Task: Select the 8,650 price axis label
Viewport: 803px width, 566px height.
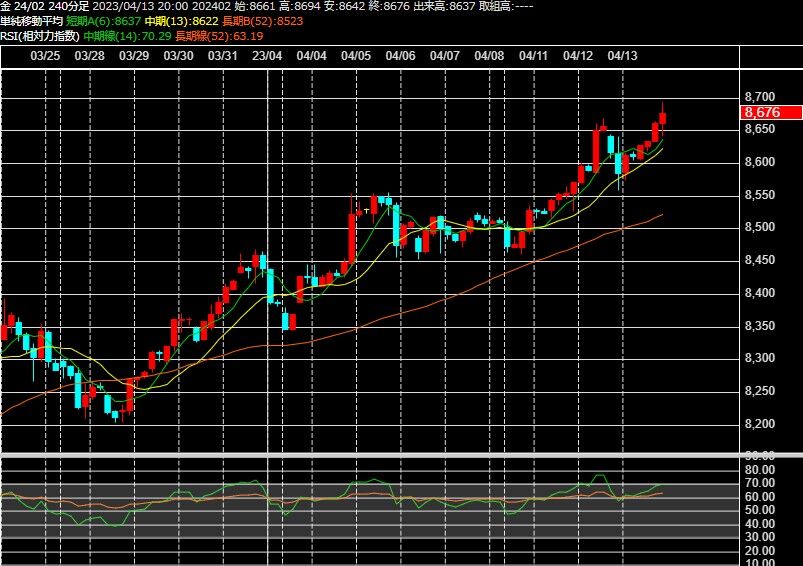Action: click(x=760, y=129)
